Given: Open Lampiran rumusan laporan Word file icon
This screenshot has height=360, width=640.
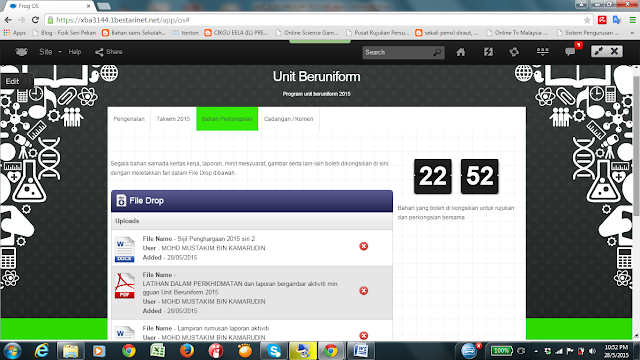Looking at the screenshot, I should point(124,333).
